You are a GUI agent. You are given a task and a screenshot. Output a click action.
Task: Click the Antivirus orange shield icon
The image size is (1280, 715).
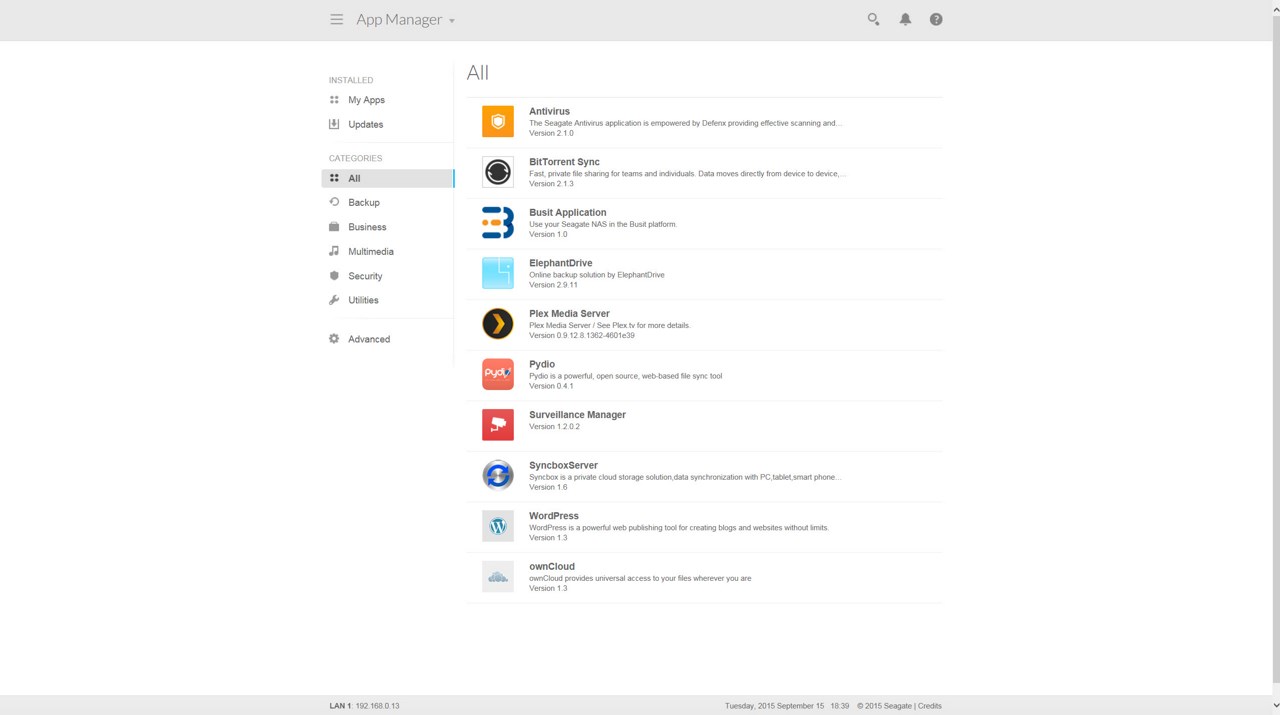point(498,121)
